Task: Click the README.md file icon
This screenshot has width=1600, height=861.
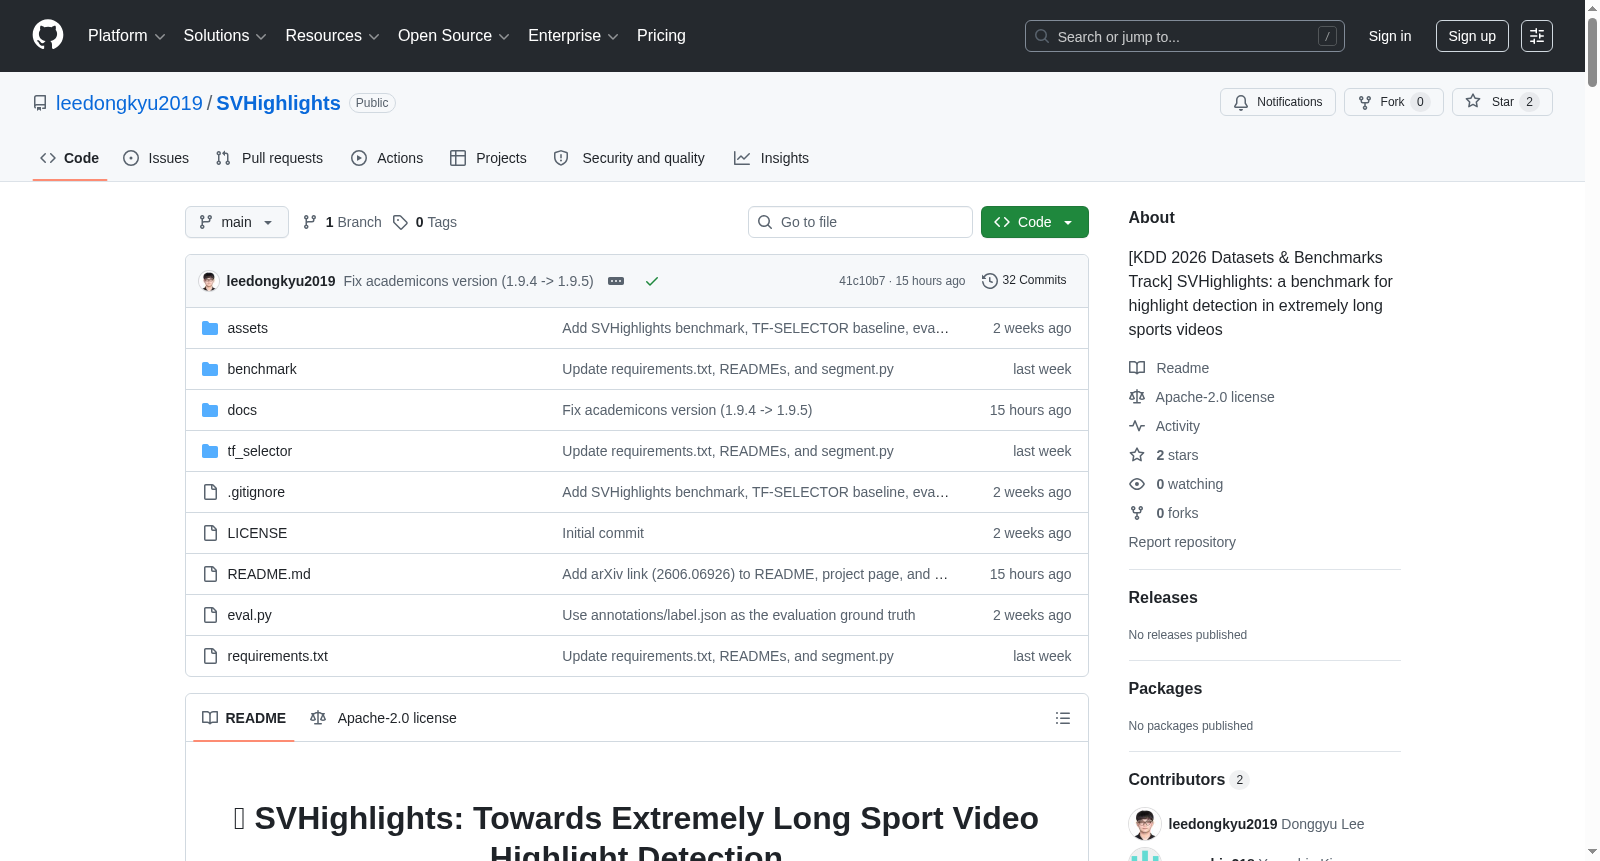Action: coord(210,574)
